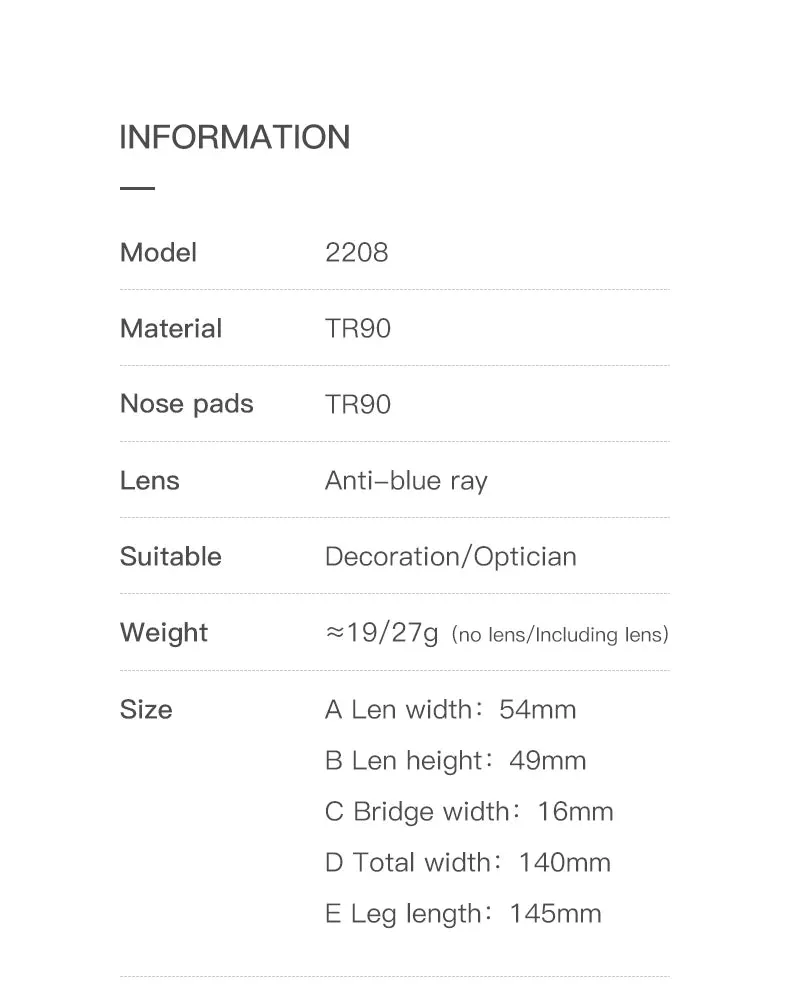Click the C Bridge width 16mm line
The image size is (790, 988).
[x=469, y=812]
